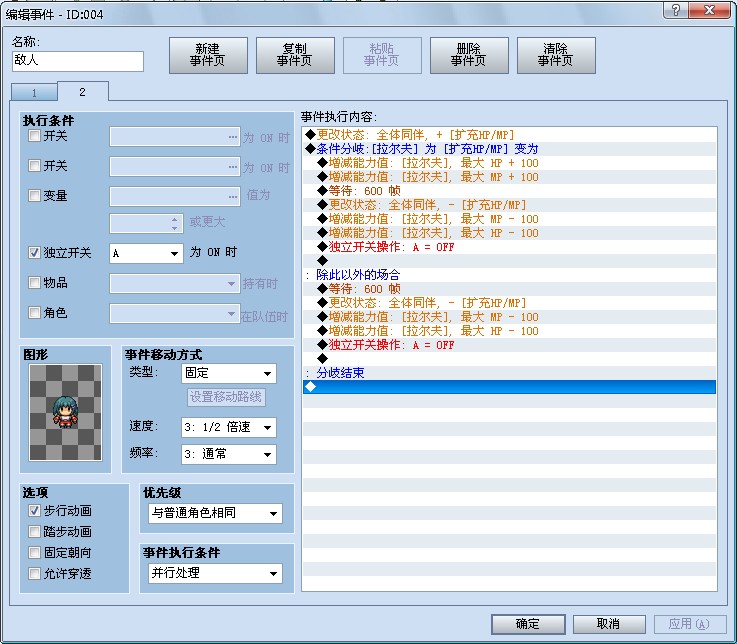
Task: Select the 最大 MP + 100 command line
Action: [x=510, y=177]
